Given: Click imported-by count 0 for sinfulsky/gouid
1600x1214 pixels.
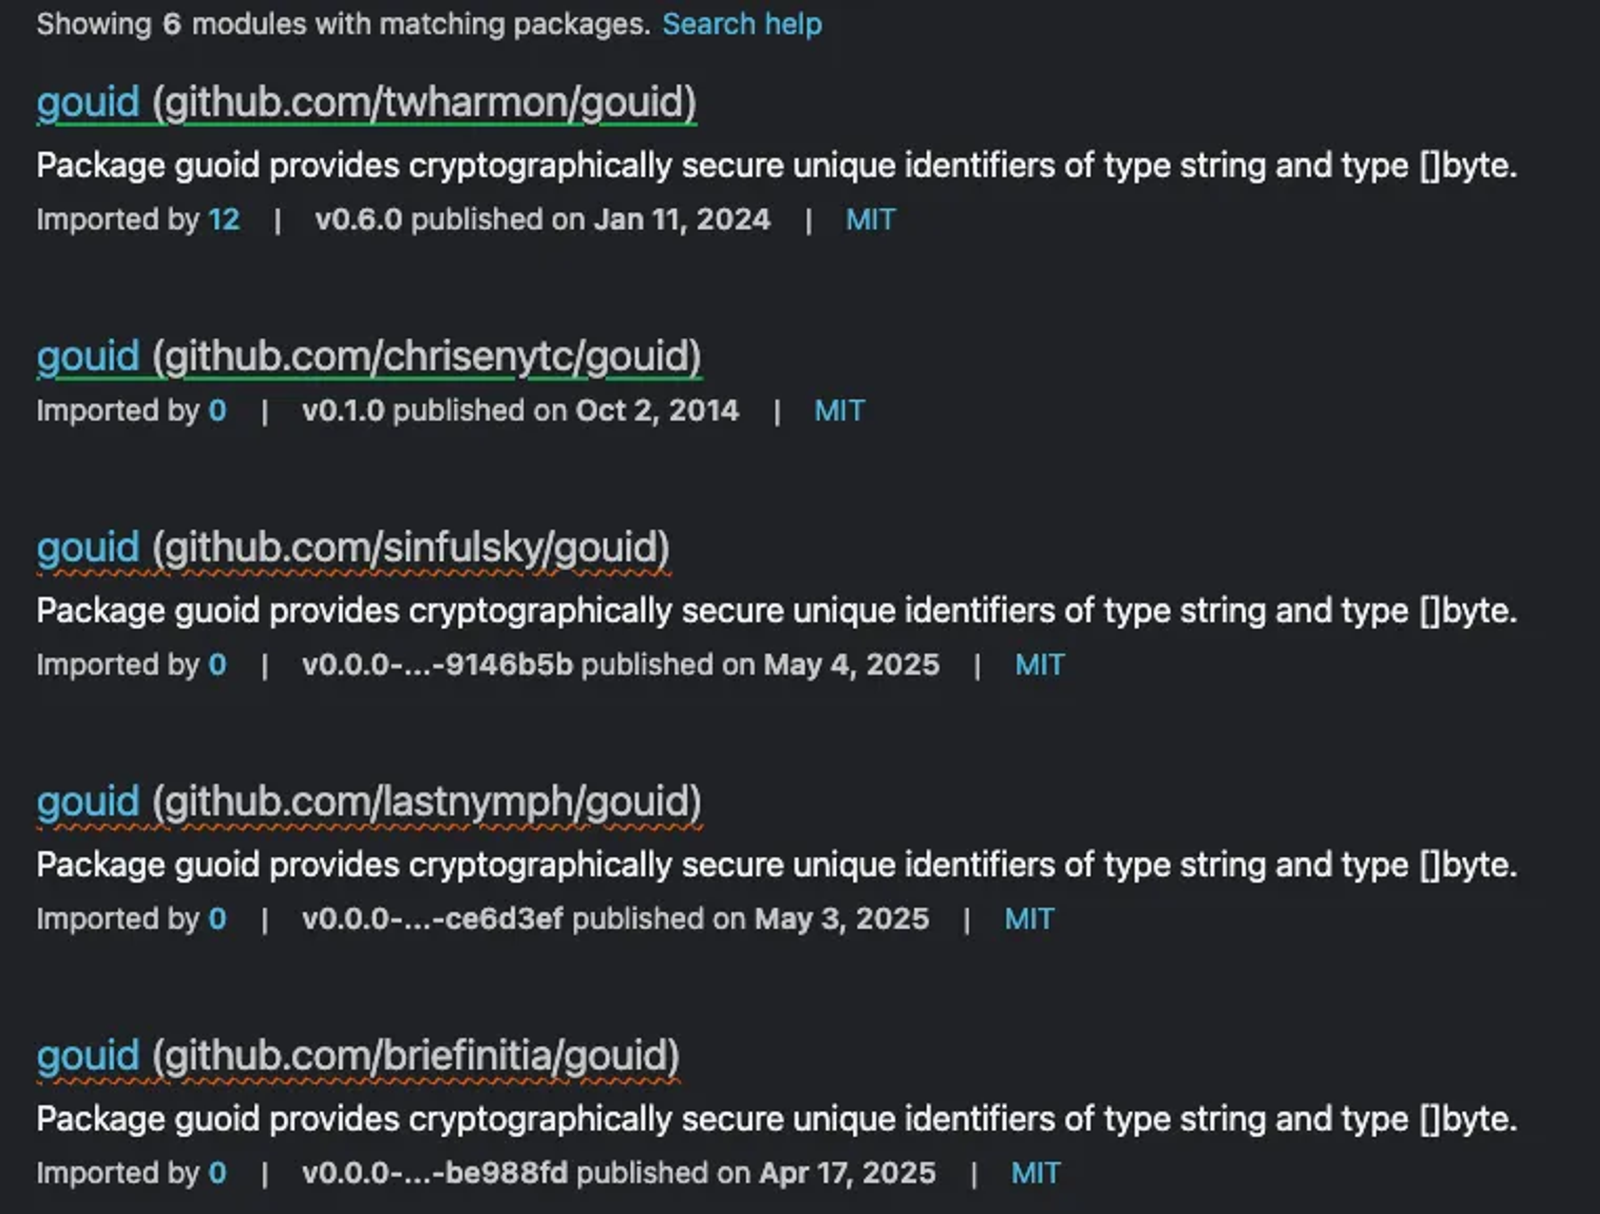Looking at the screenshot, I should (x=217, y=664).
